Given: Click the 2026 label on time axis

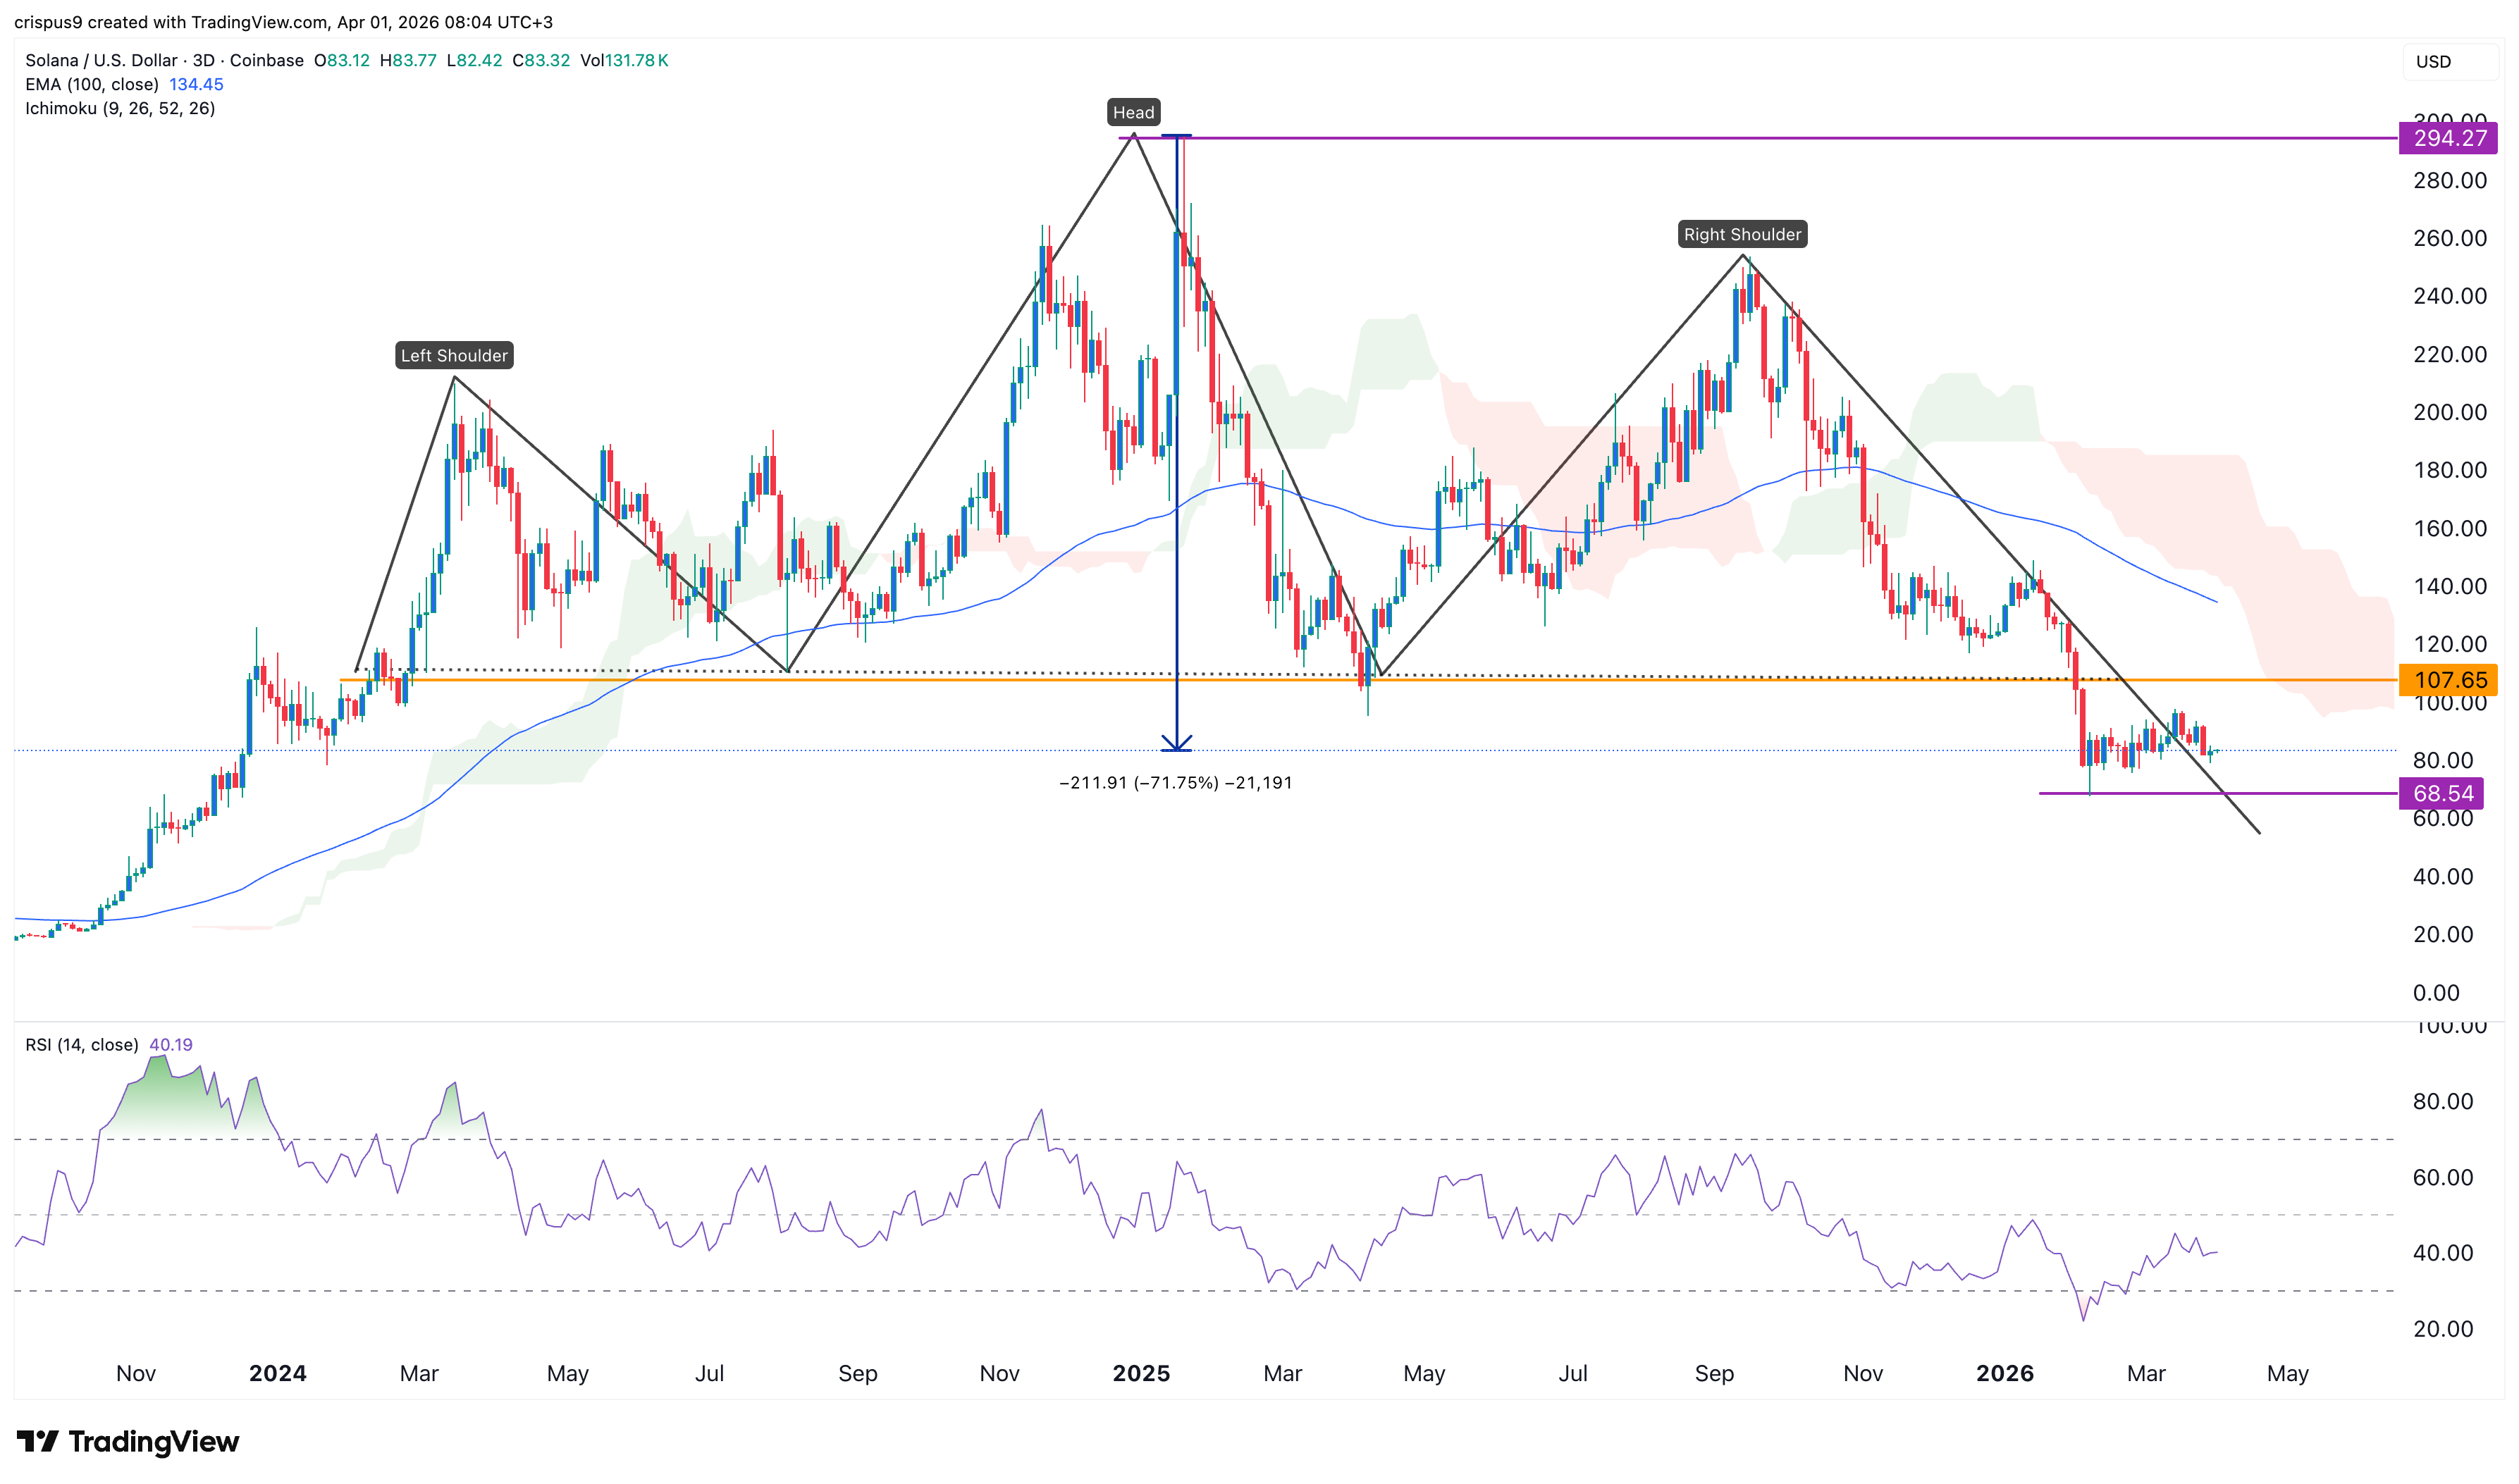Looking at the screenshot, I should (x=2004, y=1374).
